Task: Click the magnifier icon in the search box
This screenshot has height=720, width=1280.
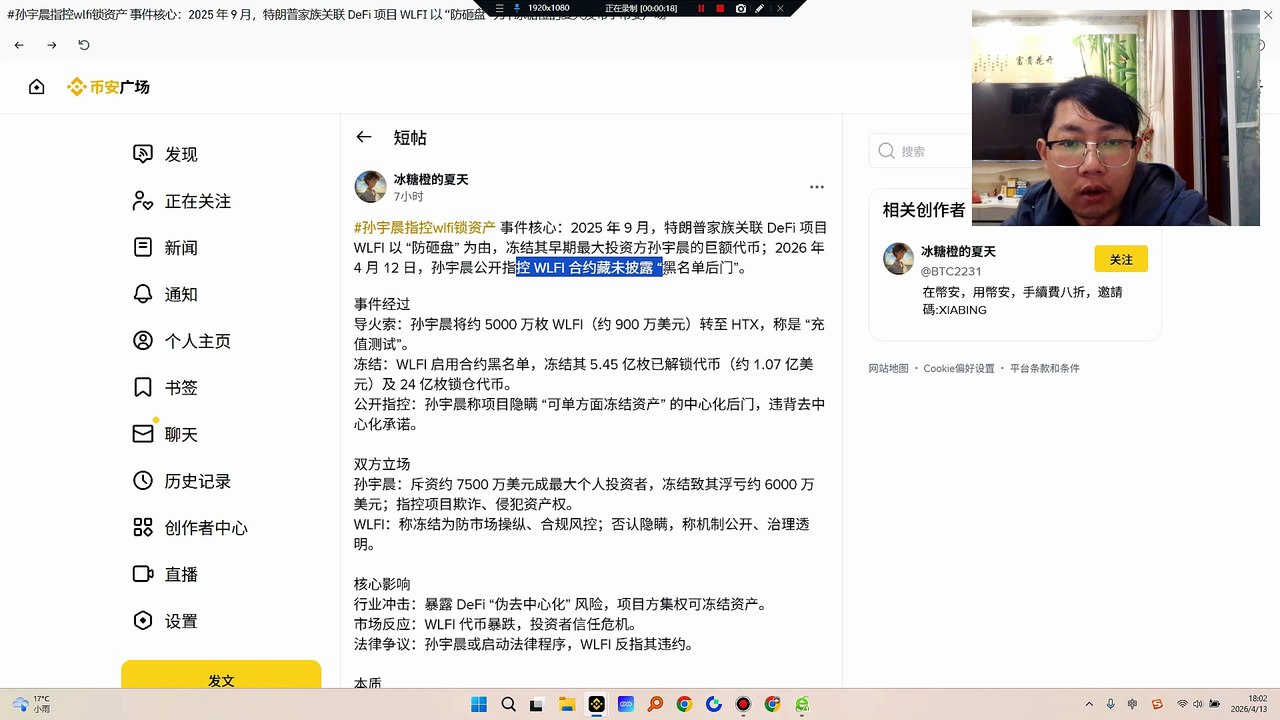Action: 886,151
